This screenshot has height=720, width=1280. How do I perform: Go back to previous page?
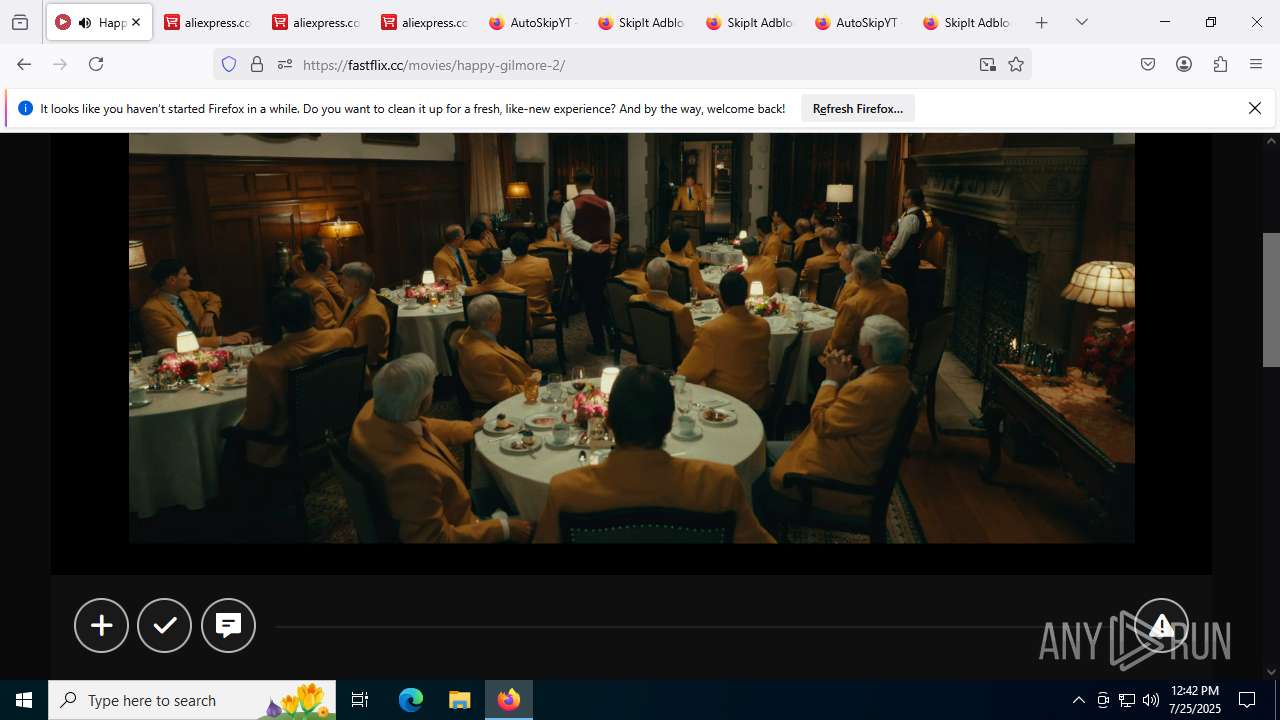coord(24,64)
